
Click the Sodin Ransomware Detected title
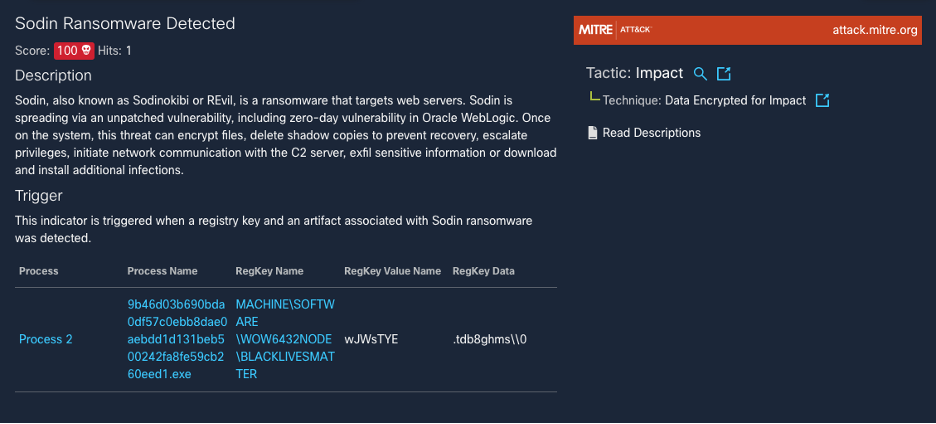(x=125, y=23)
